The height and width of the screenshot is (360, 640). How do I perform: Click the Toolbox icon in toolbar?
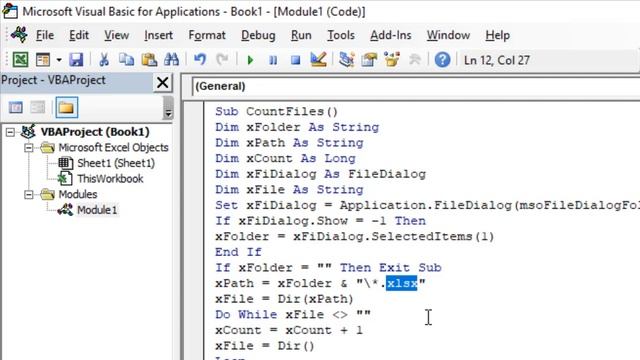(x=415, y=60)
